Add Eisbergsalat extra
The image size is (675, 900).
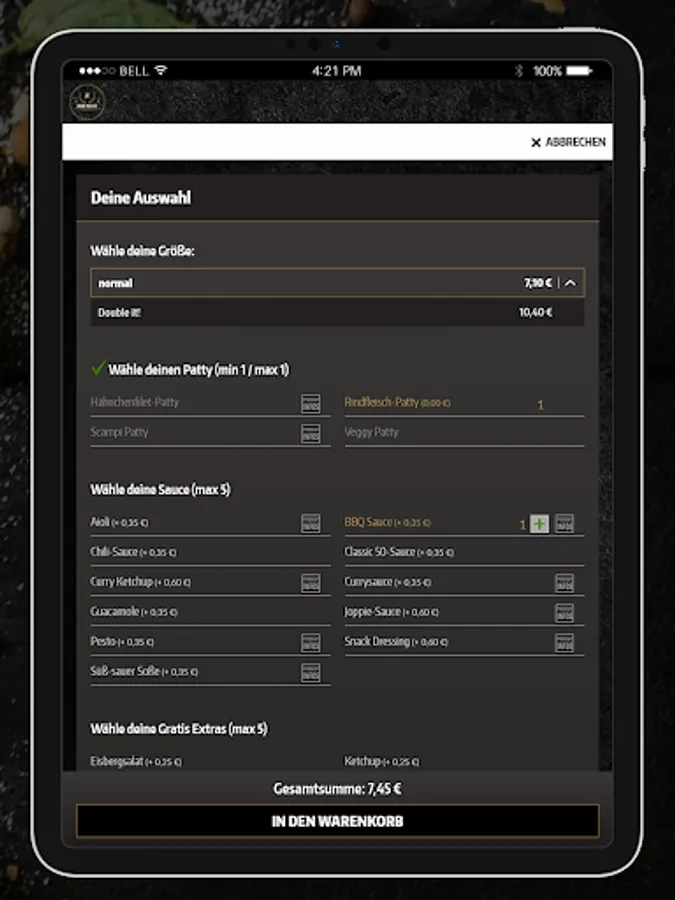click(x=135, y=761)
